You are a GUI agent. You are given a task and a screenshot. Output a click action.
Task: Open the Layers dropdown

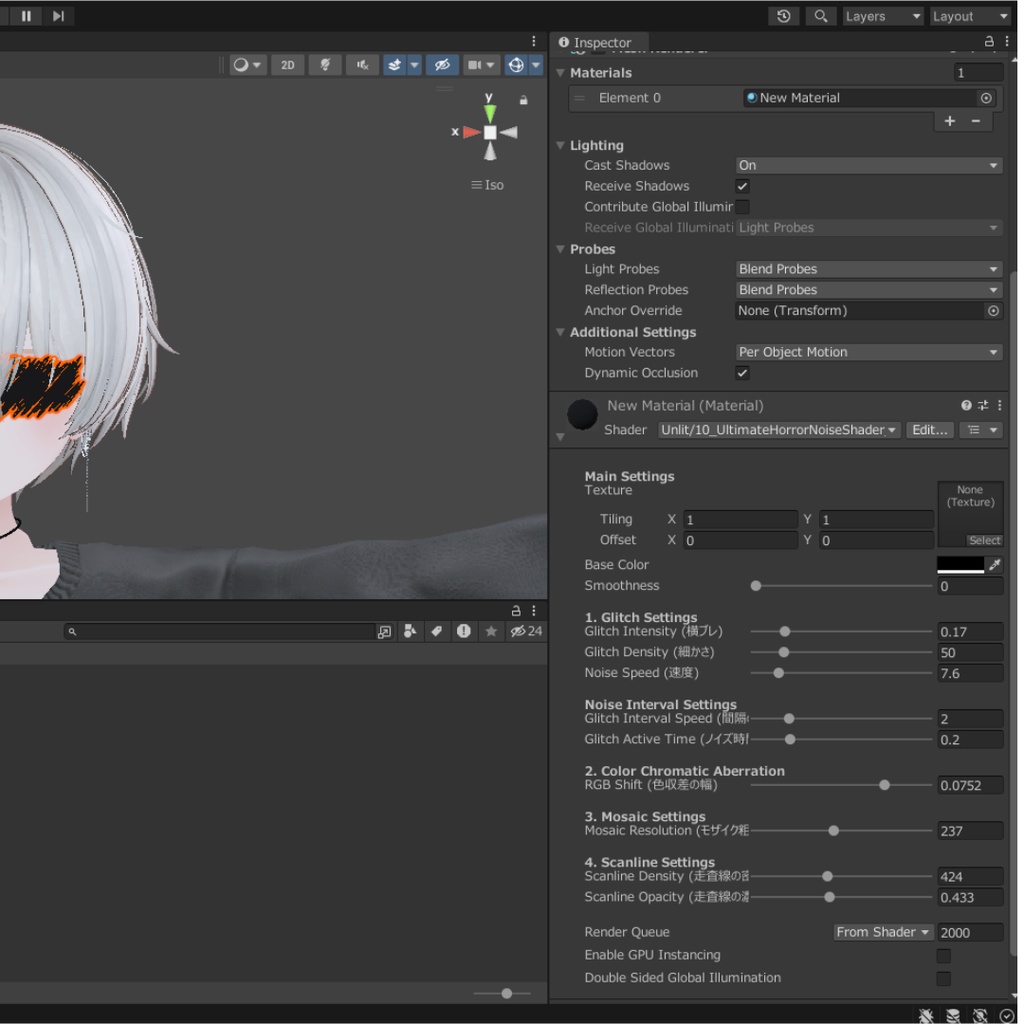(882, 16)
